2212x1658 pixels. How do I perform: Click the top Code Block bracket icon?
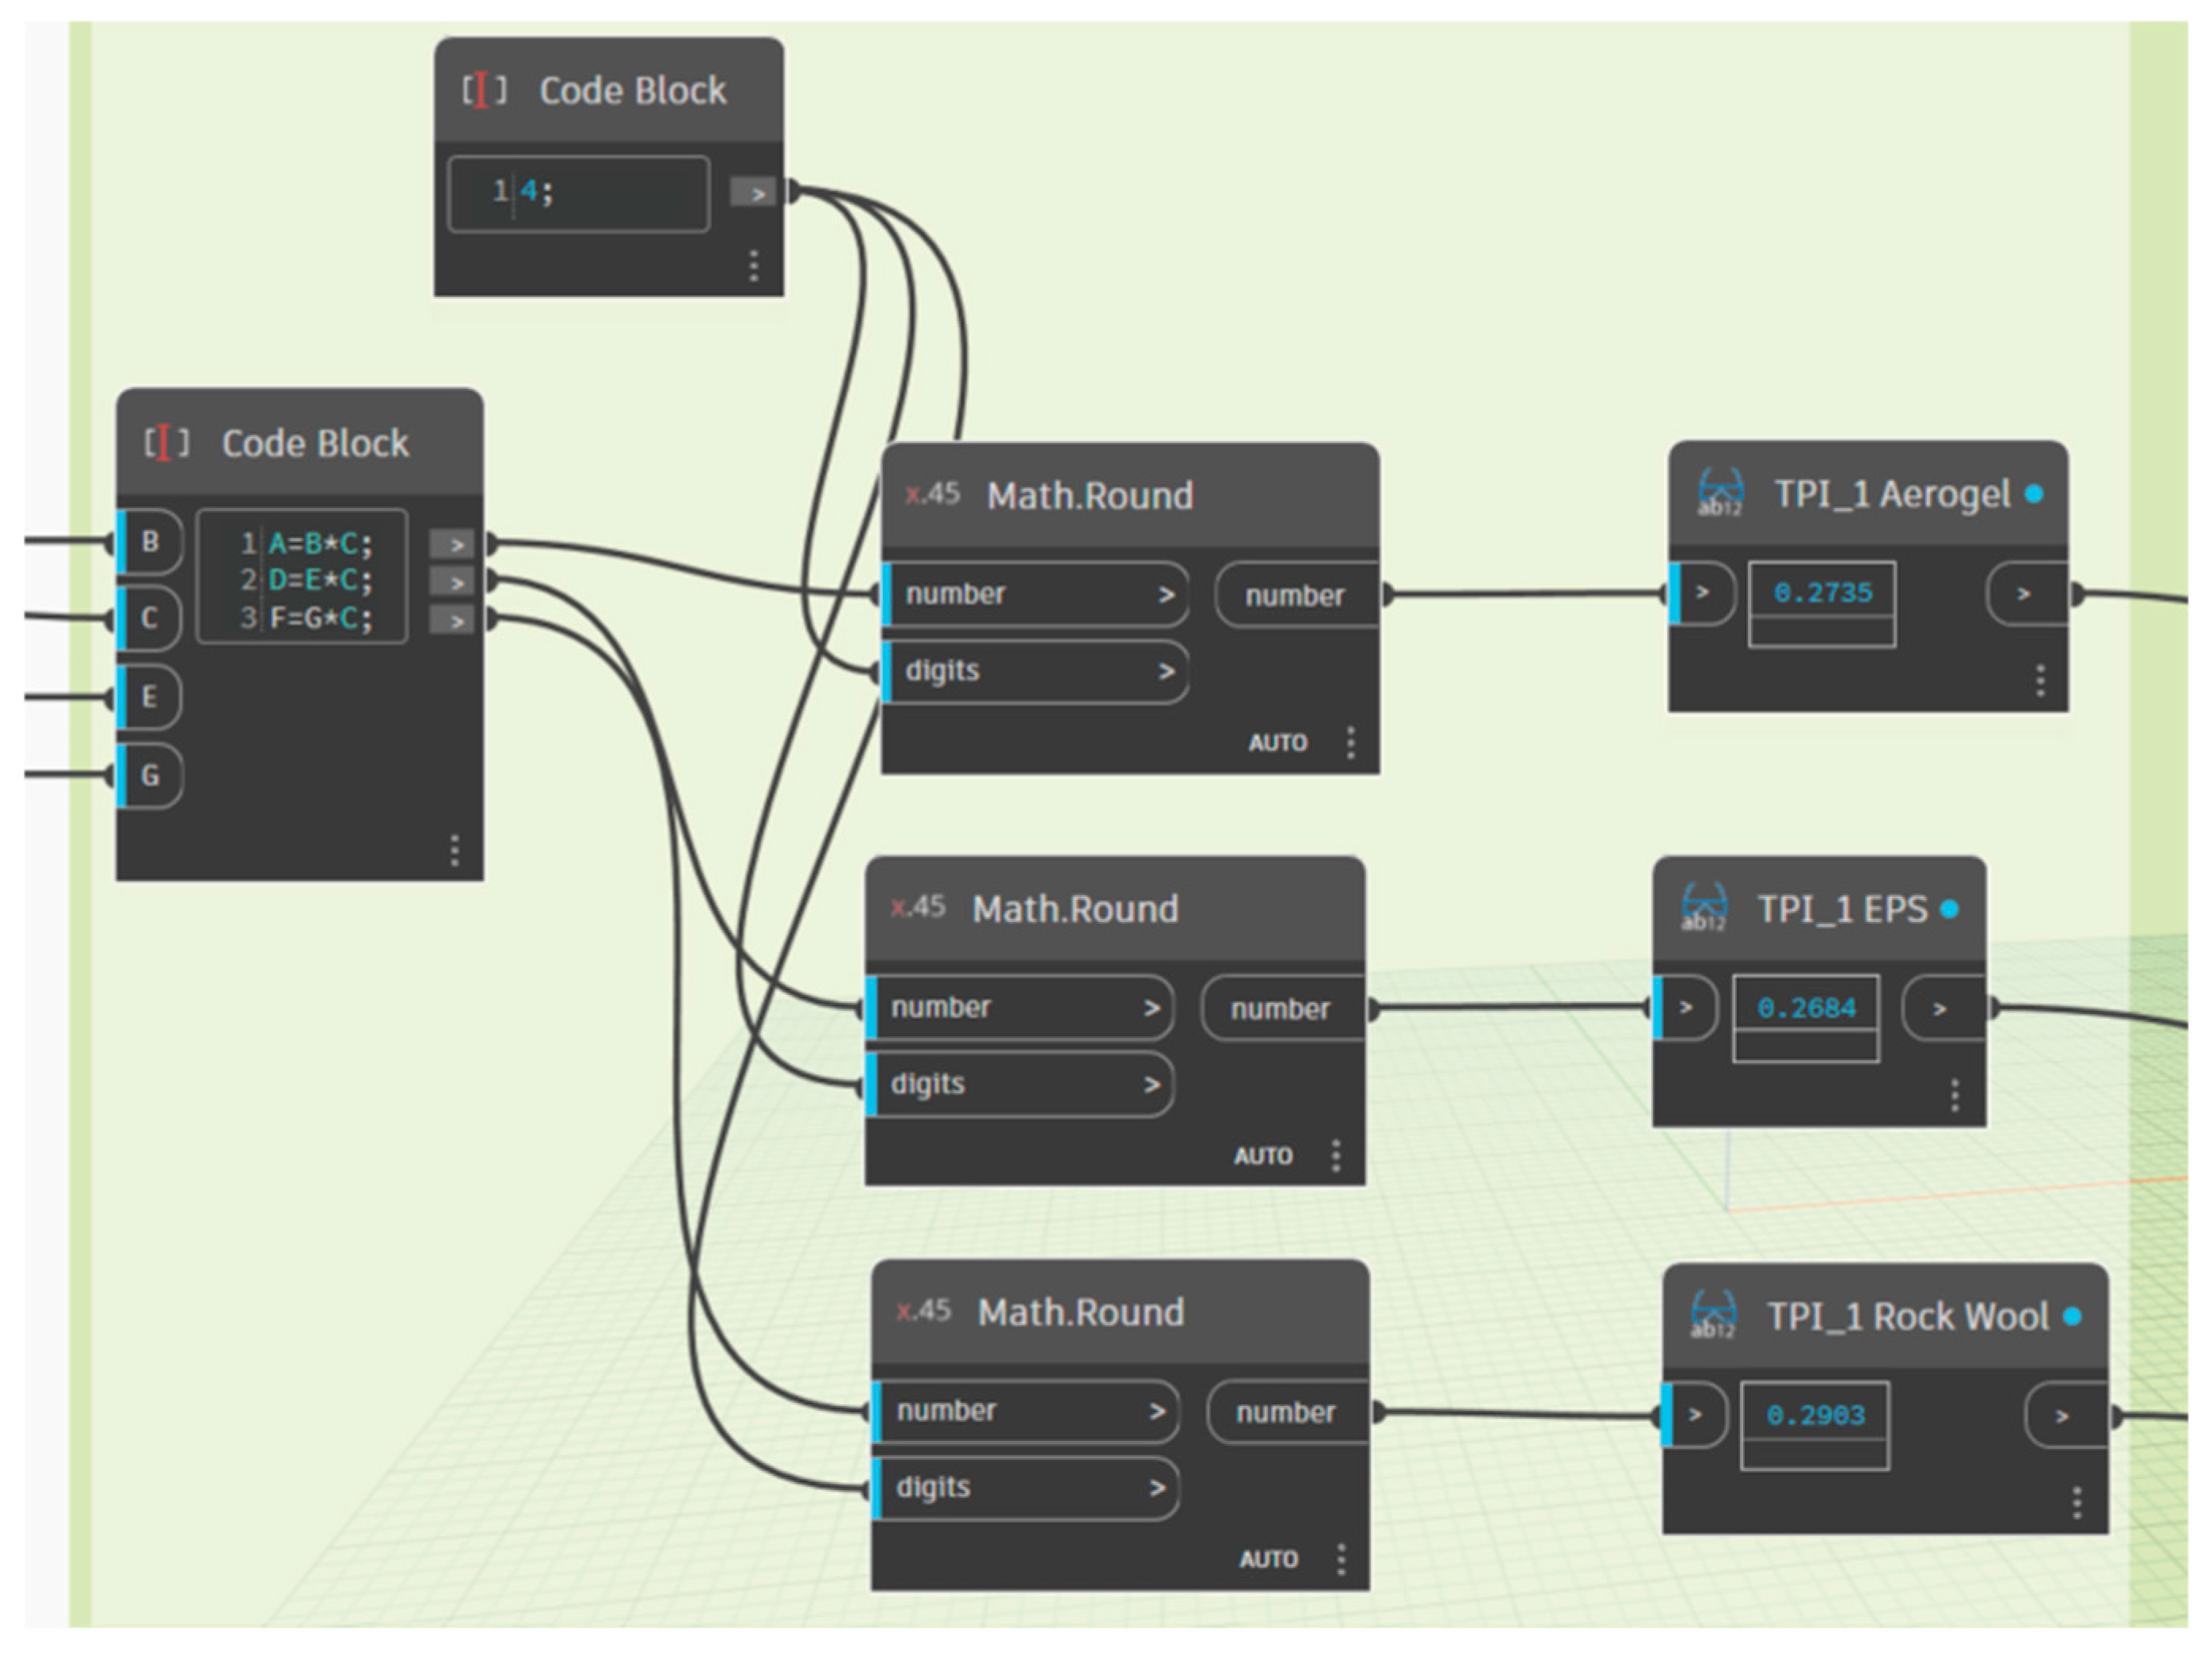pos(484,91)
